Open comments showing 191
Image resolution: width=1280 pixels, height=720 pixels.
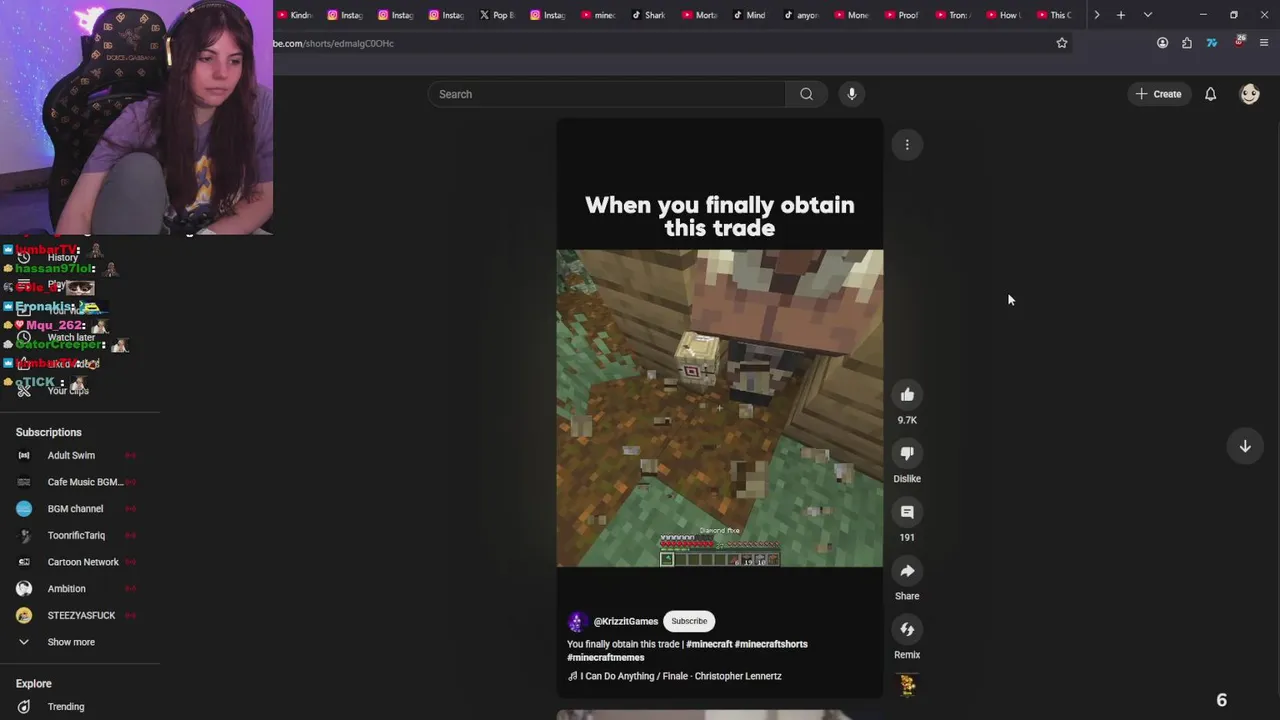[x=907, y=512]
